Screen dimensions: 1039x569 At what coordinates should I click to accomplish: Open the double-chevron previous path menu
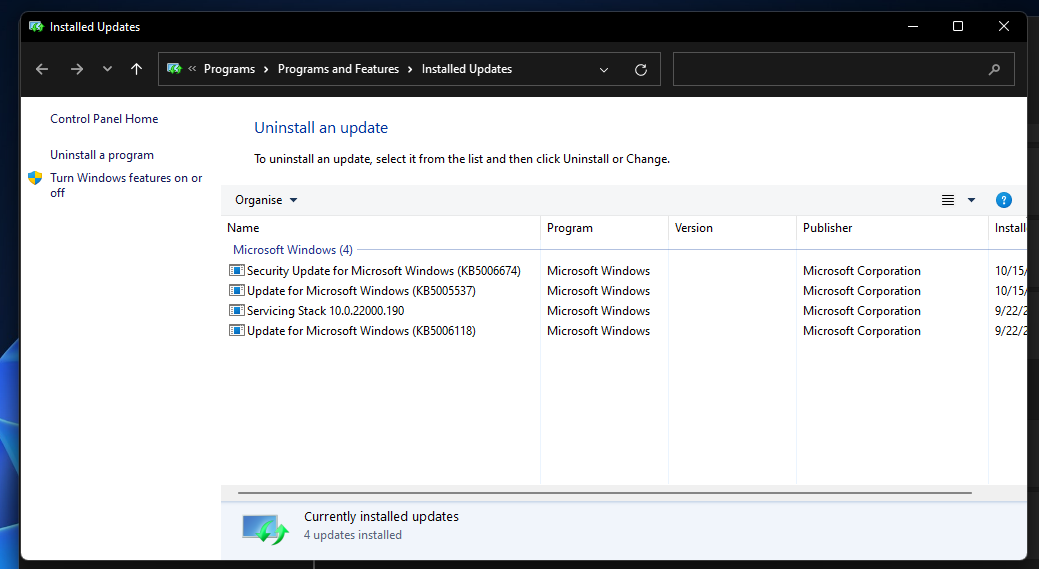192,68
